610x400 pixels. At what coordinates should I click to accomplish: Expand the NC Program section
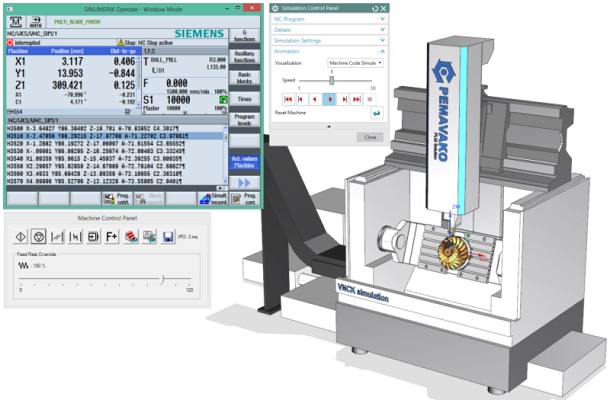[329, 19]
